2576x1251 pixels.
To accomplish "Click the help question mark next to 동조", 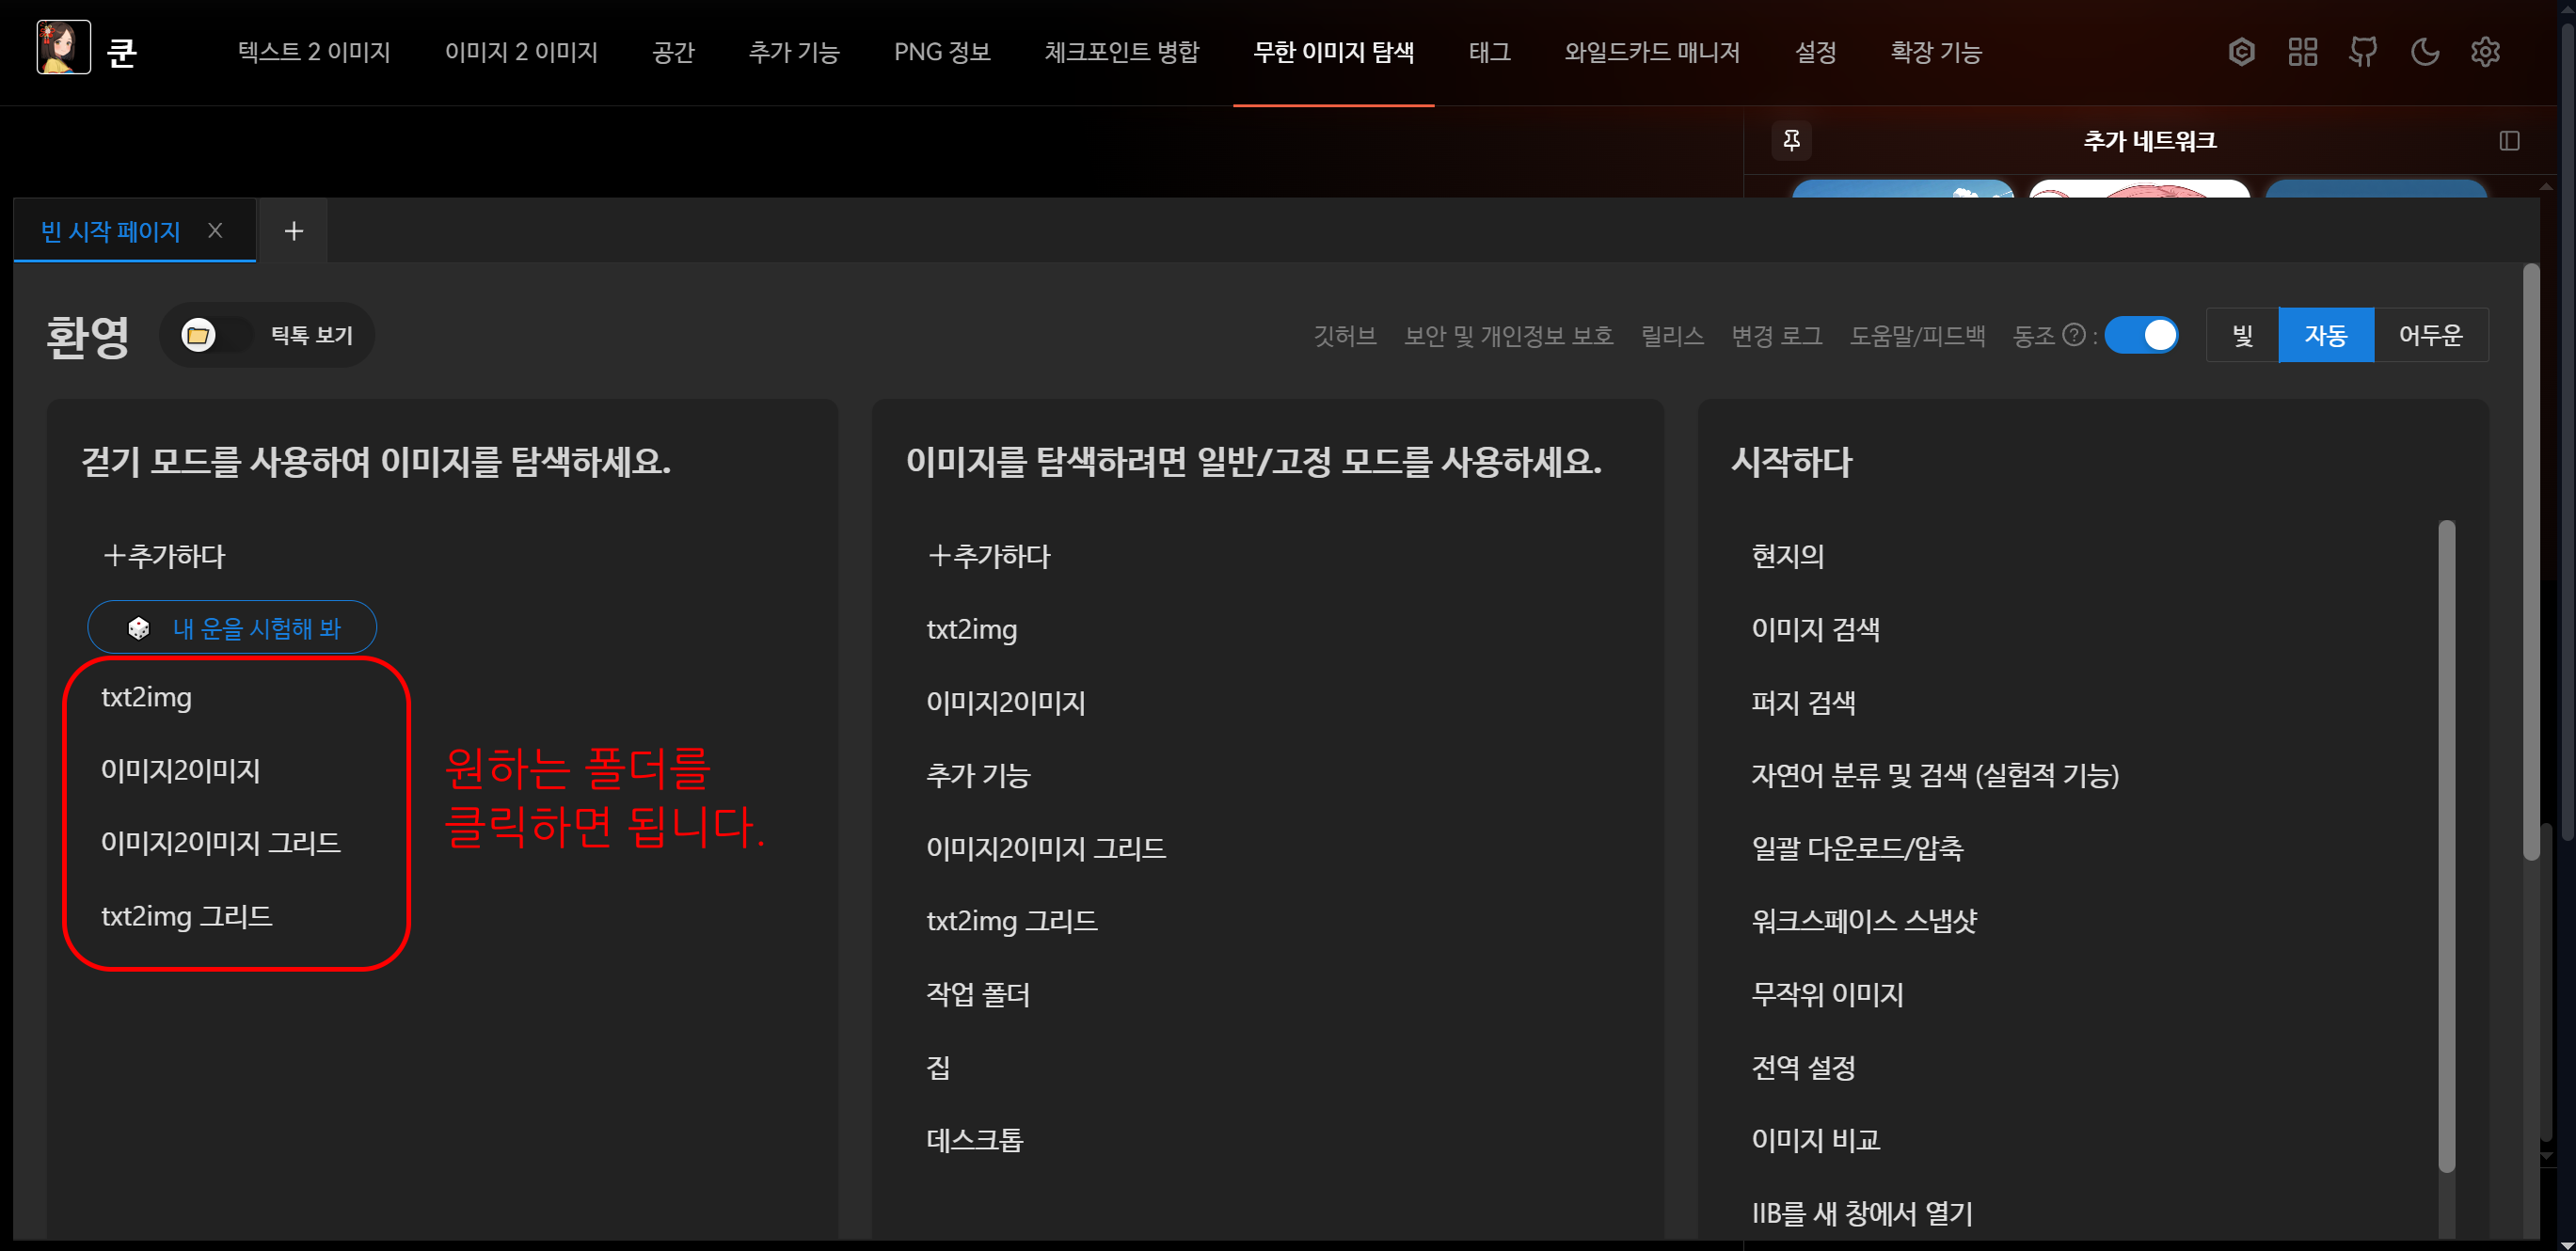I will [2074, 335].
